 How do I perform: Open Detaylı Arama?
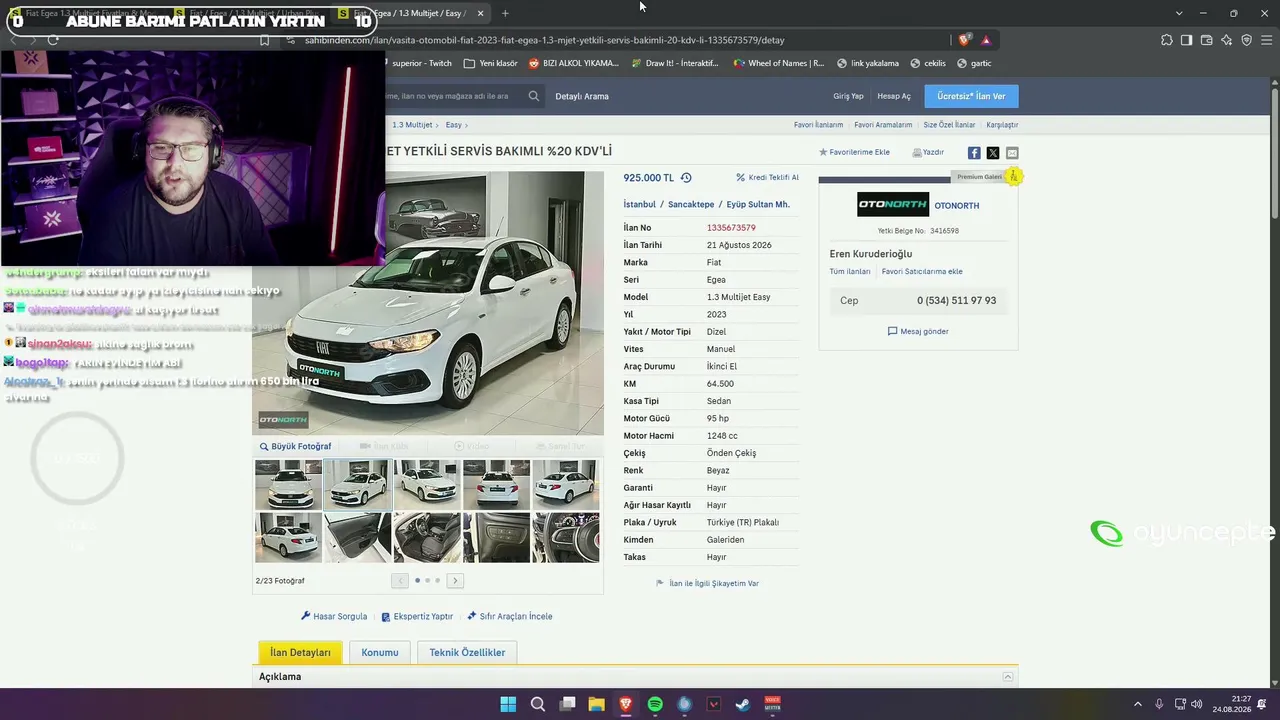click(582, 96)
